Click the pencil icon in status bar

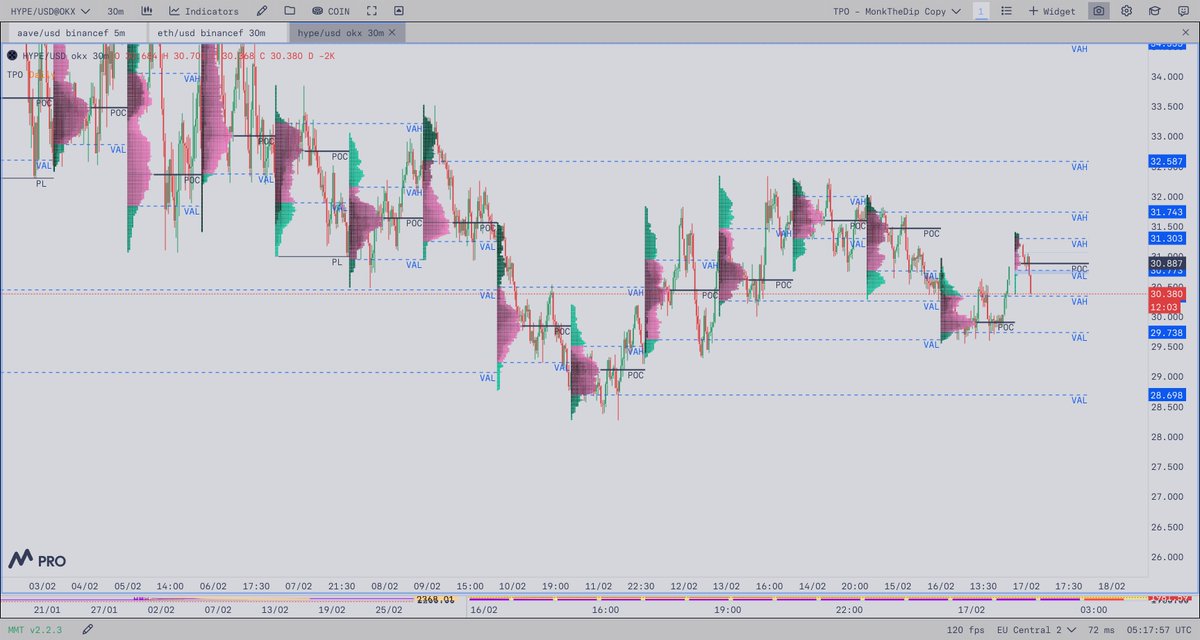click(88, 630)
